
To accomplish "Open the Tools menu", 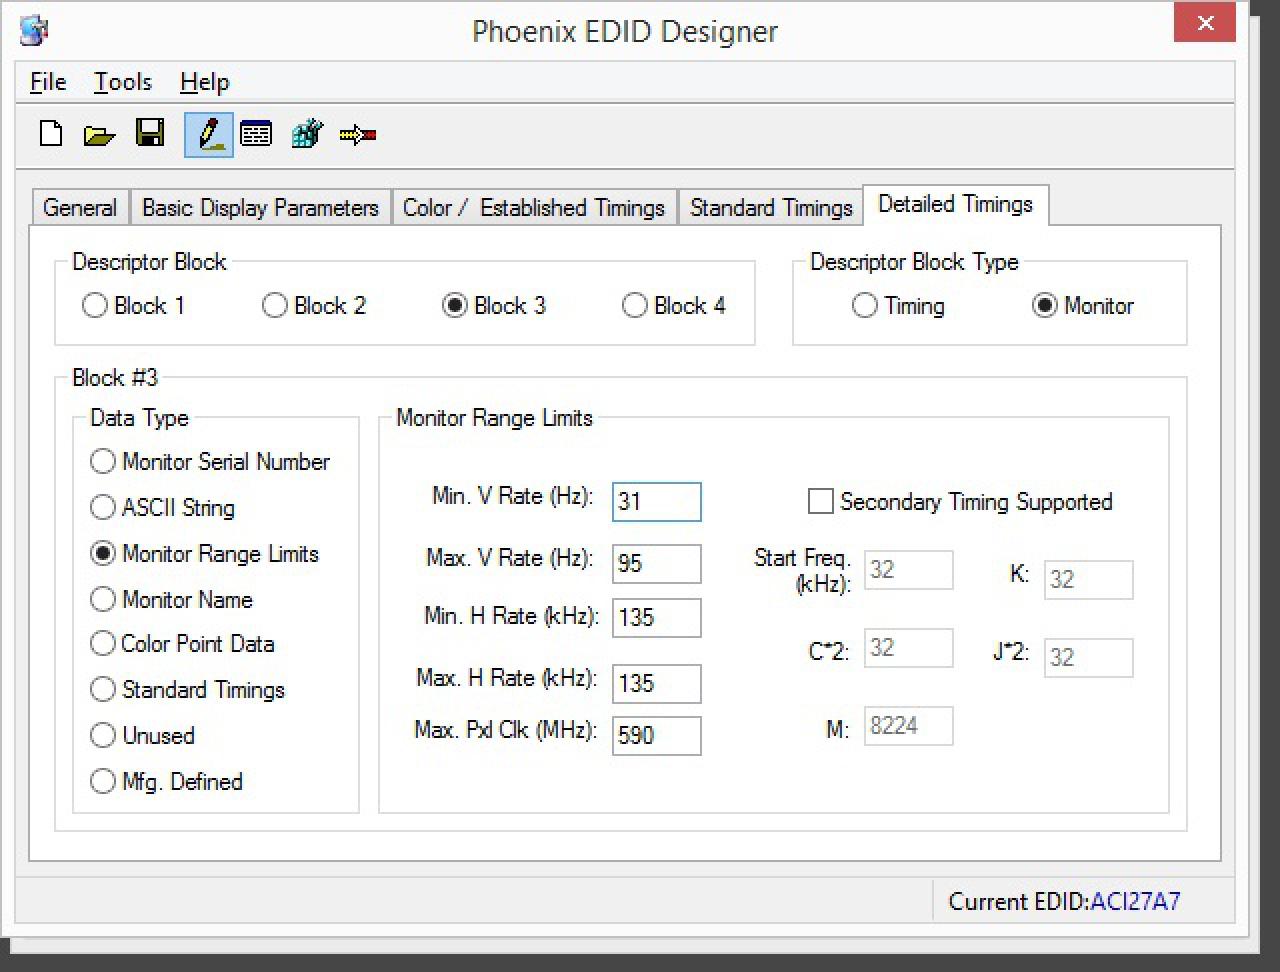I will click(123, 82).
